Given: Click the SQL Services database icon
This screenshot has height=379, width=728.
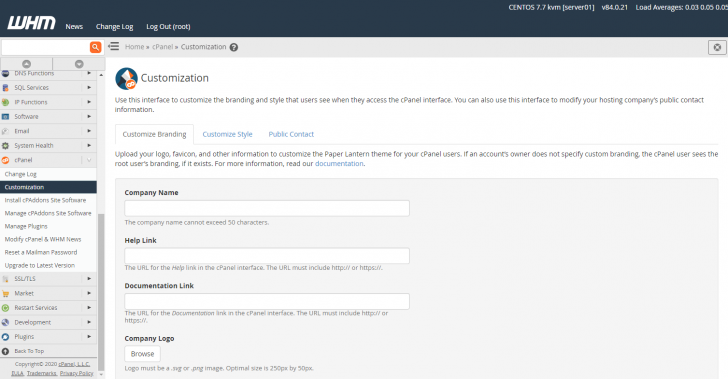Looking at the screenshot, I should 6,88.
